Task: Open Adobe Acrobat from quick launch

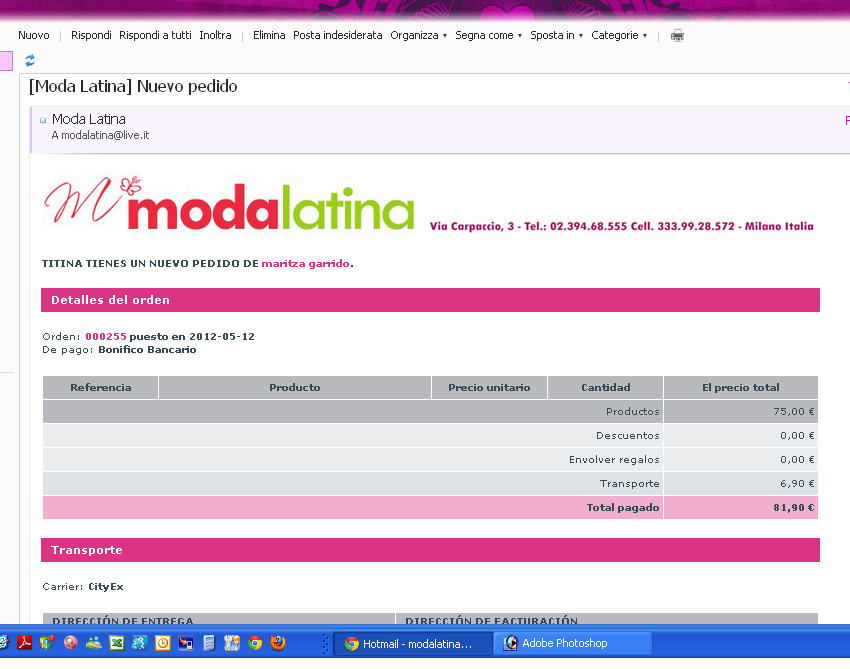Action: tap(24, 643)
